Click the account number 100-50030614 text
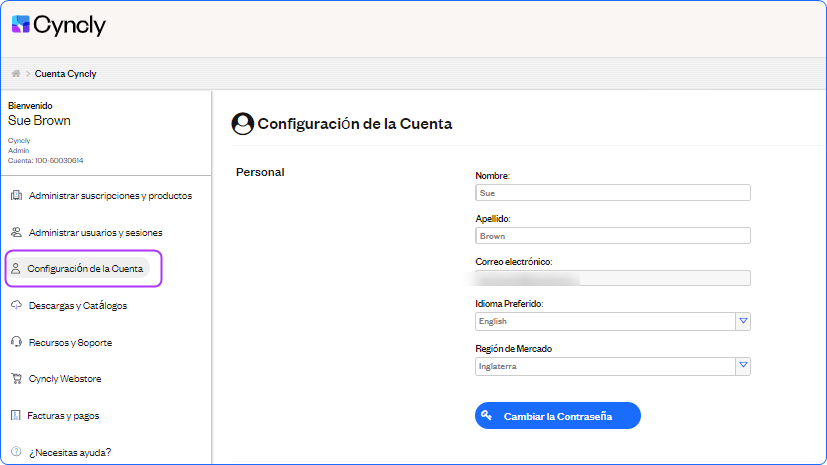Image resolution: width=827 pixels, height=465 pixels. pos(59,160)
